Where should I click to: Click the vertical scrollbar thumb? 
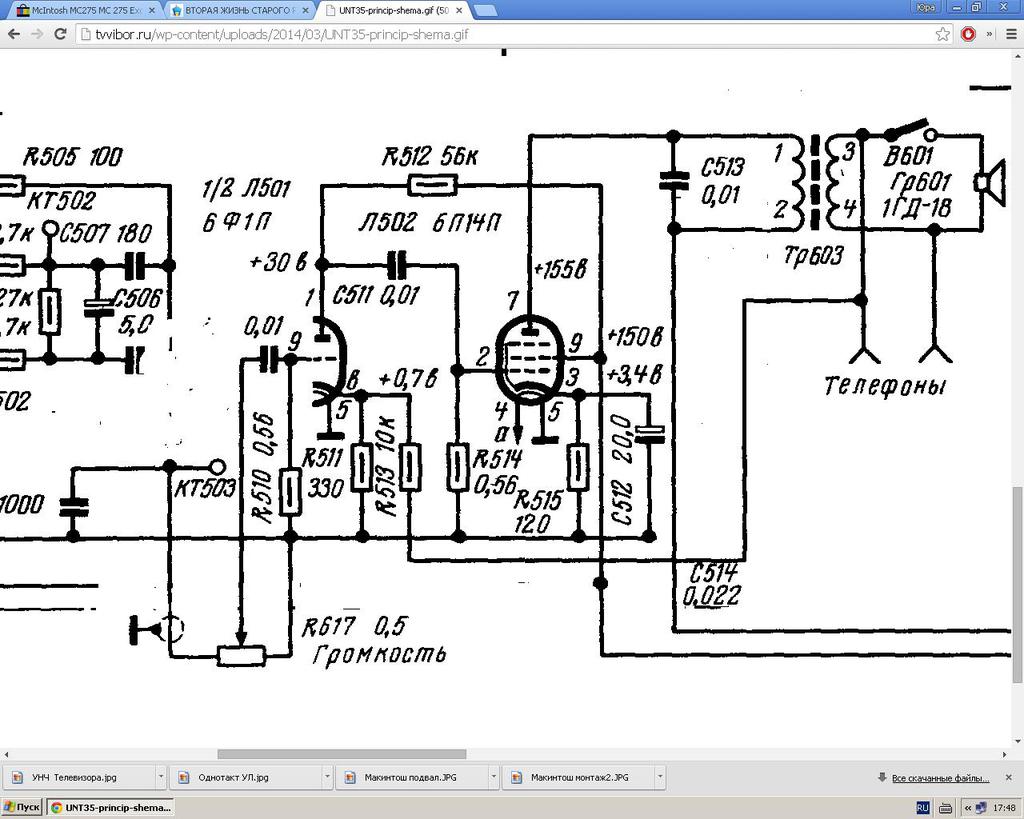(x=1017, y=585)
